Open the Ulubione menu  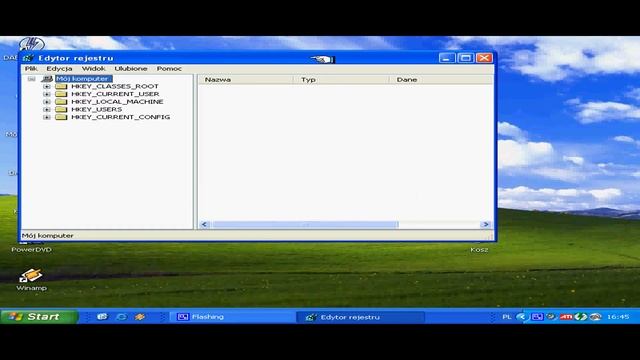point(131,69)
